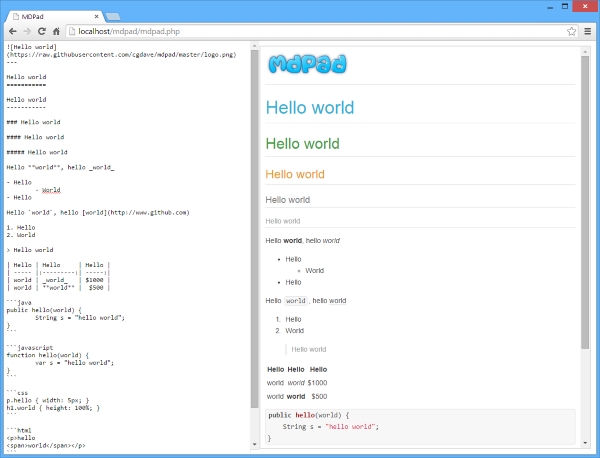Click the '##### Hello world' line in the editor

(x=37, y=152)
